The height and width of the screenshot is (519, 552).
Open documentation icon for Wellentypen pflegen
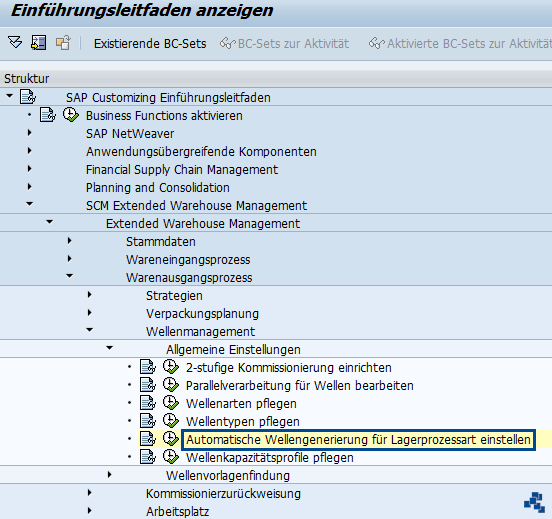[148, 421]
